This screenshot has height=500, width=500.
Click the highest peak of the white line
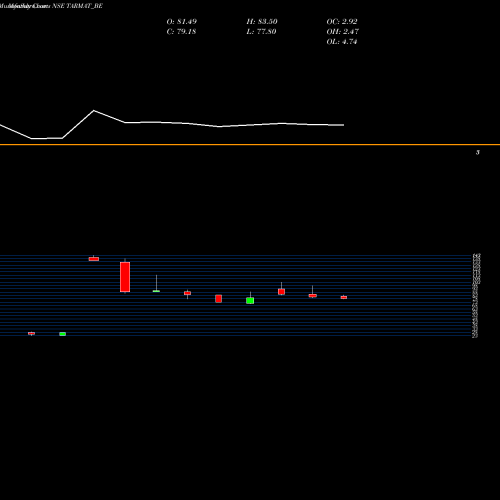94,111
